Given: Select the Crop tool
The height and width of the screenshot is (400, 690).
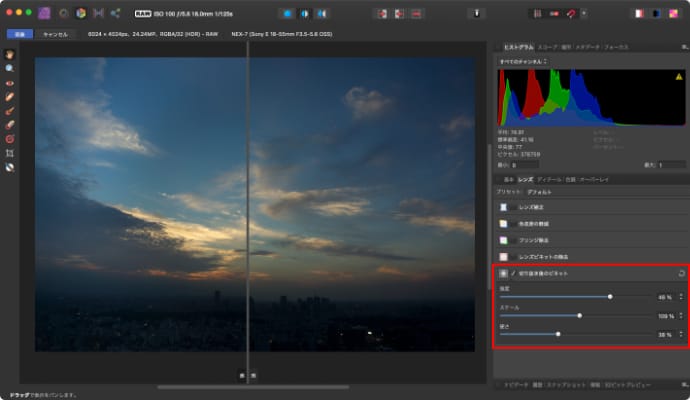Looking at the screenshot, I should click(9, 153).
